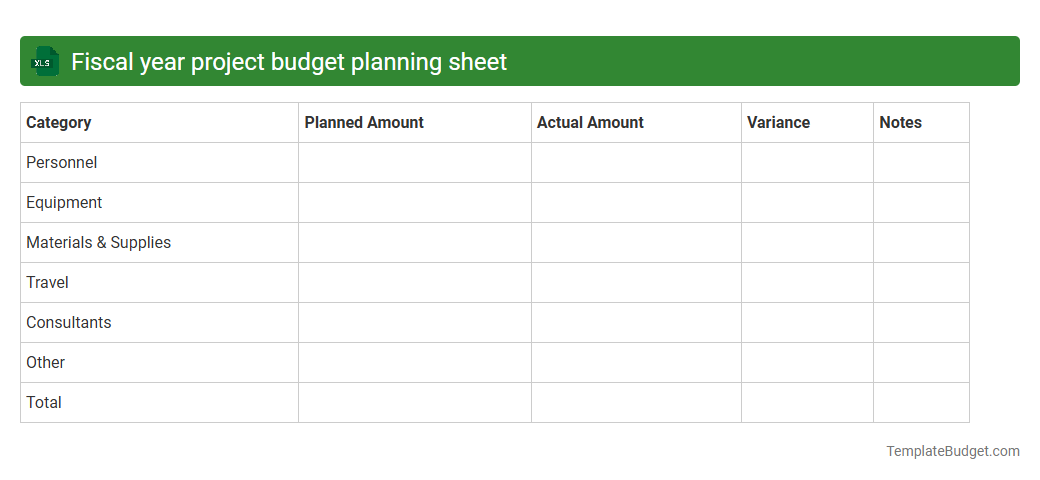The image size is (1040, 480).
Task: Click the Planned Amount cell for Total
Action: pyautogui.click(x=415, y=402)
